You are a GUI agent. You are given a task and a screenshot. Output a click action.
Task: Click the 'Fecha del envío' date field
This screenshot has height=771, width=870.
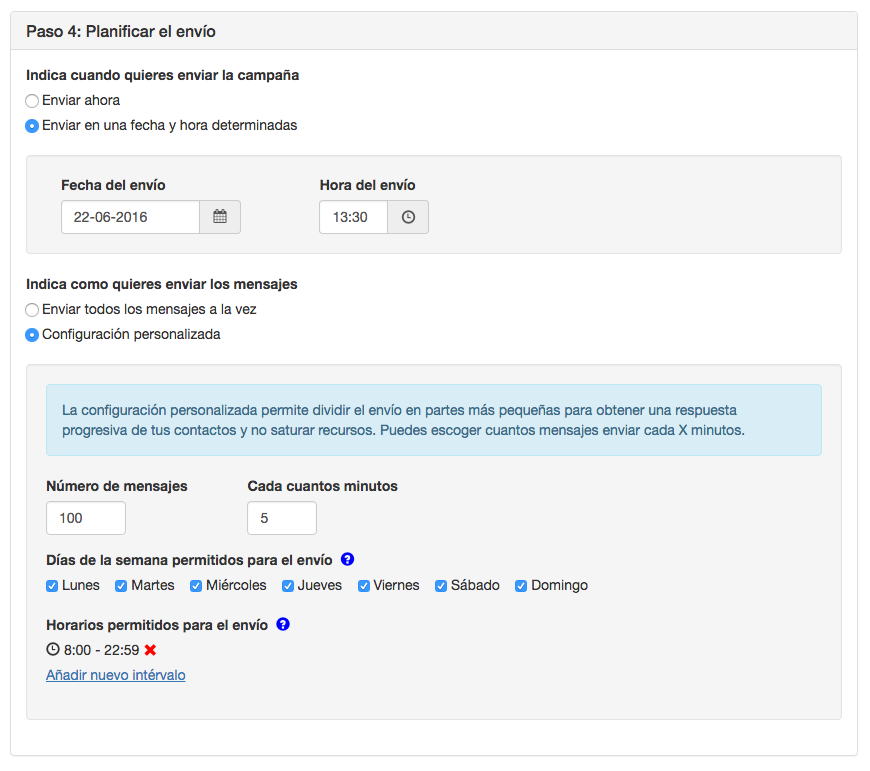tap(130, 217)
